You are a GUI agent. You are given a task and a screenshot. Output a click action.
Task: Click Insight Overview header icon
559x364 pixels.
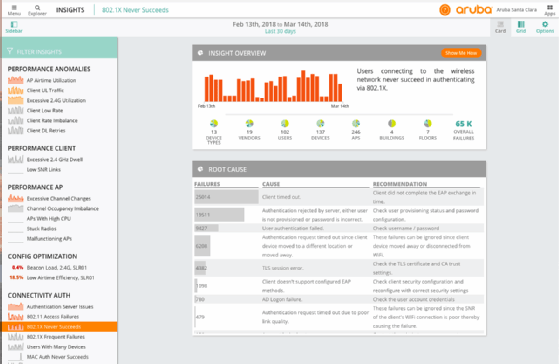[x=200, y=53]
